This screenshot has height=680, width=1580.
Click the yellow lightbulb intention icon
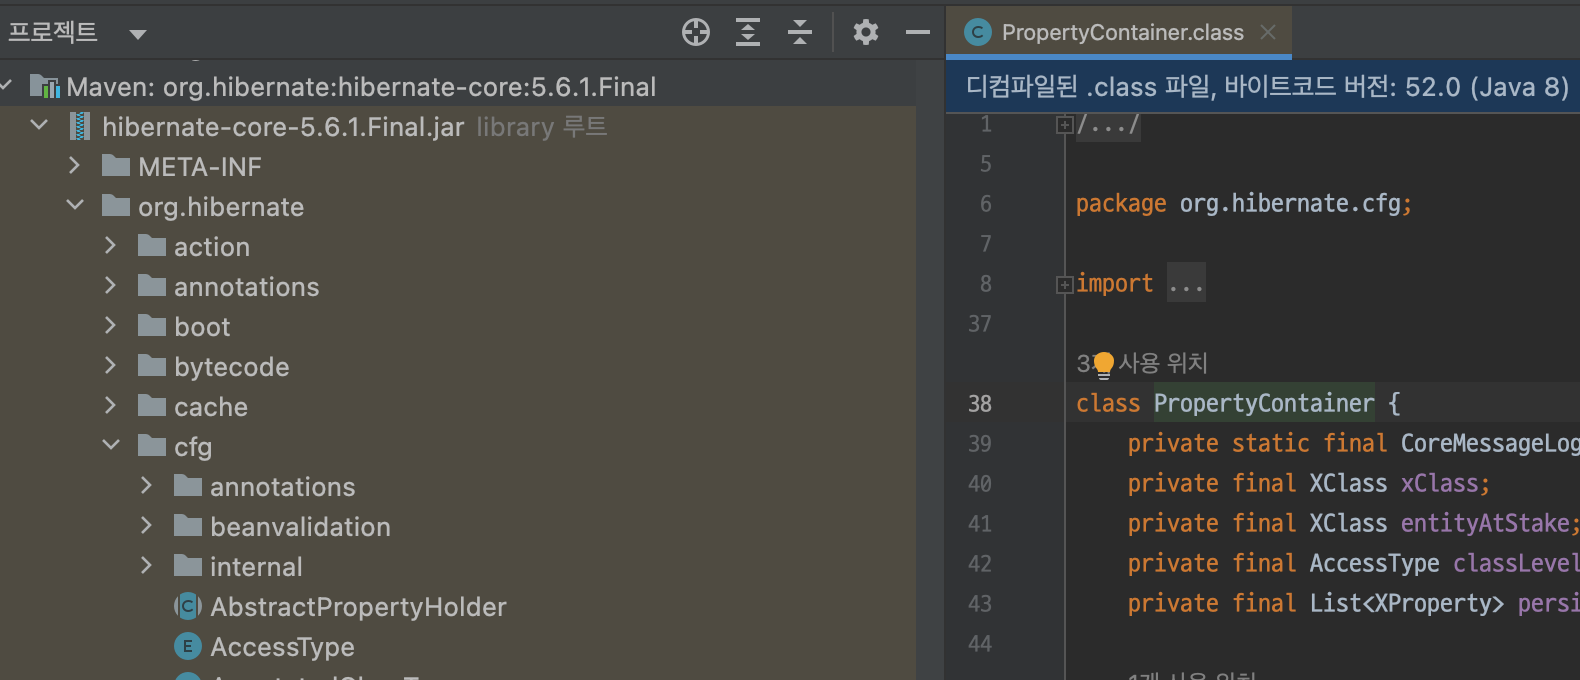click(1103, 365)
